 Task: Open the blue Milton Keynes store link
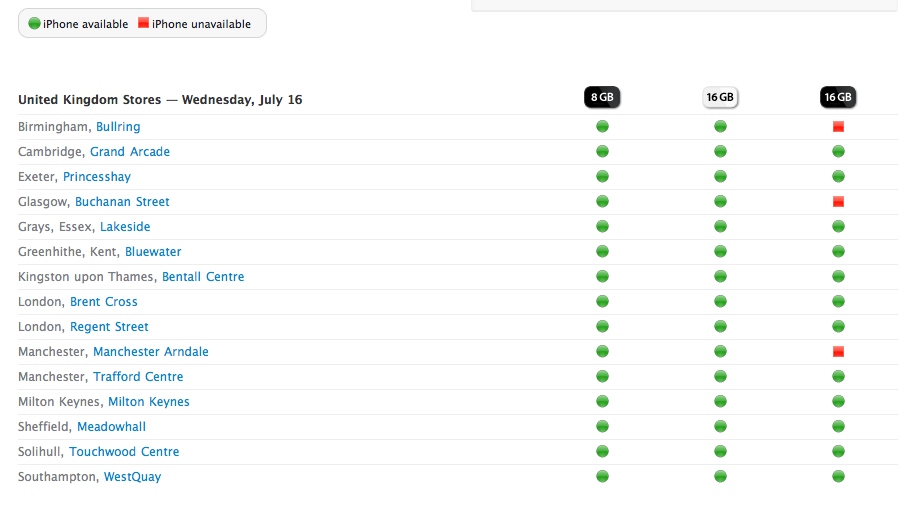148,402
